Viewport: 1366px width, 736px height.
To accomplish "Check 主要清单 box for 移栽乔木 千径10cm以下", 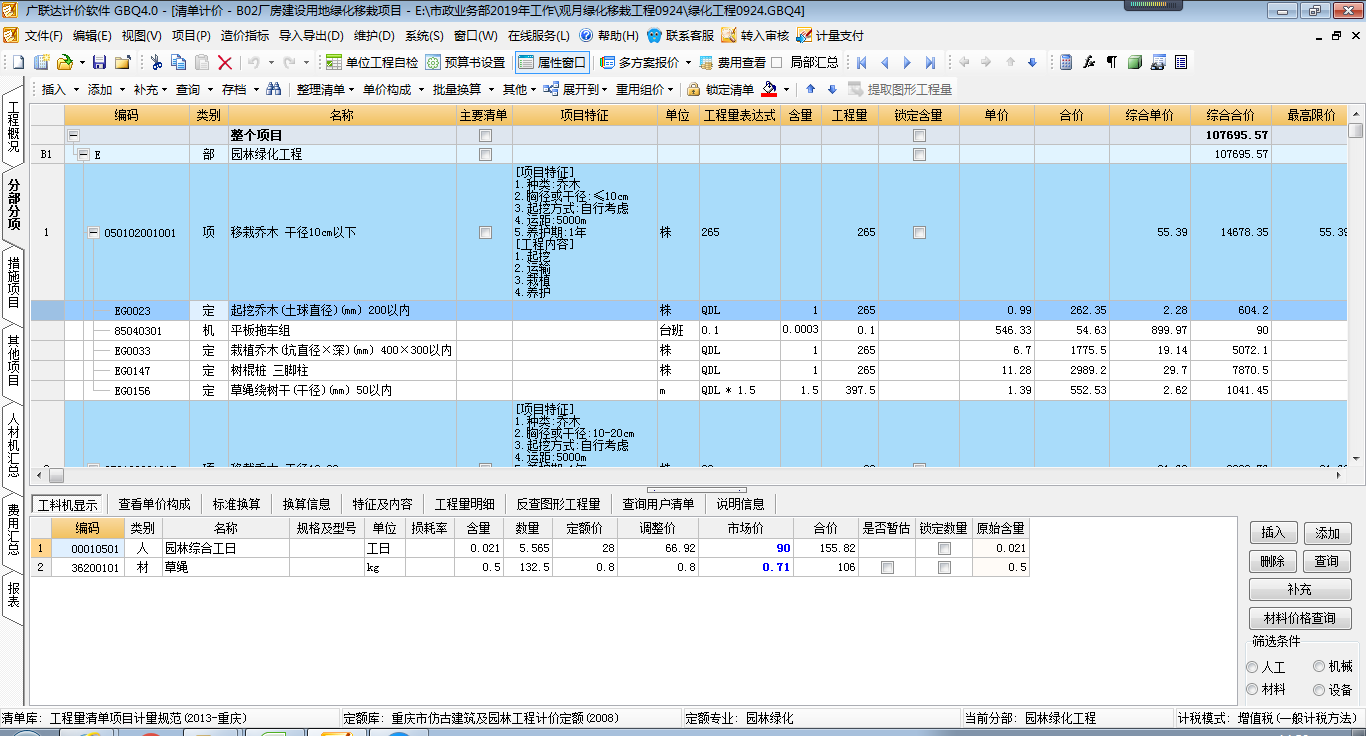I will (485, 232).
